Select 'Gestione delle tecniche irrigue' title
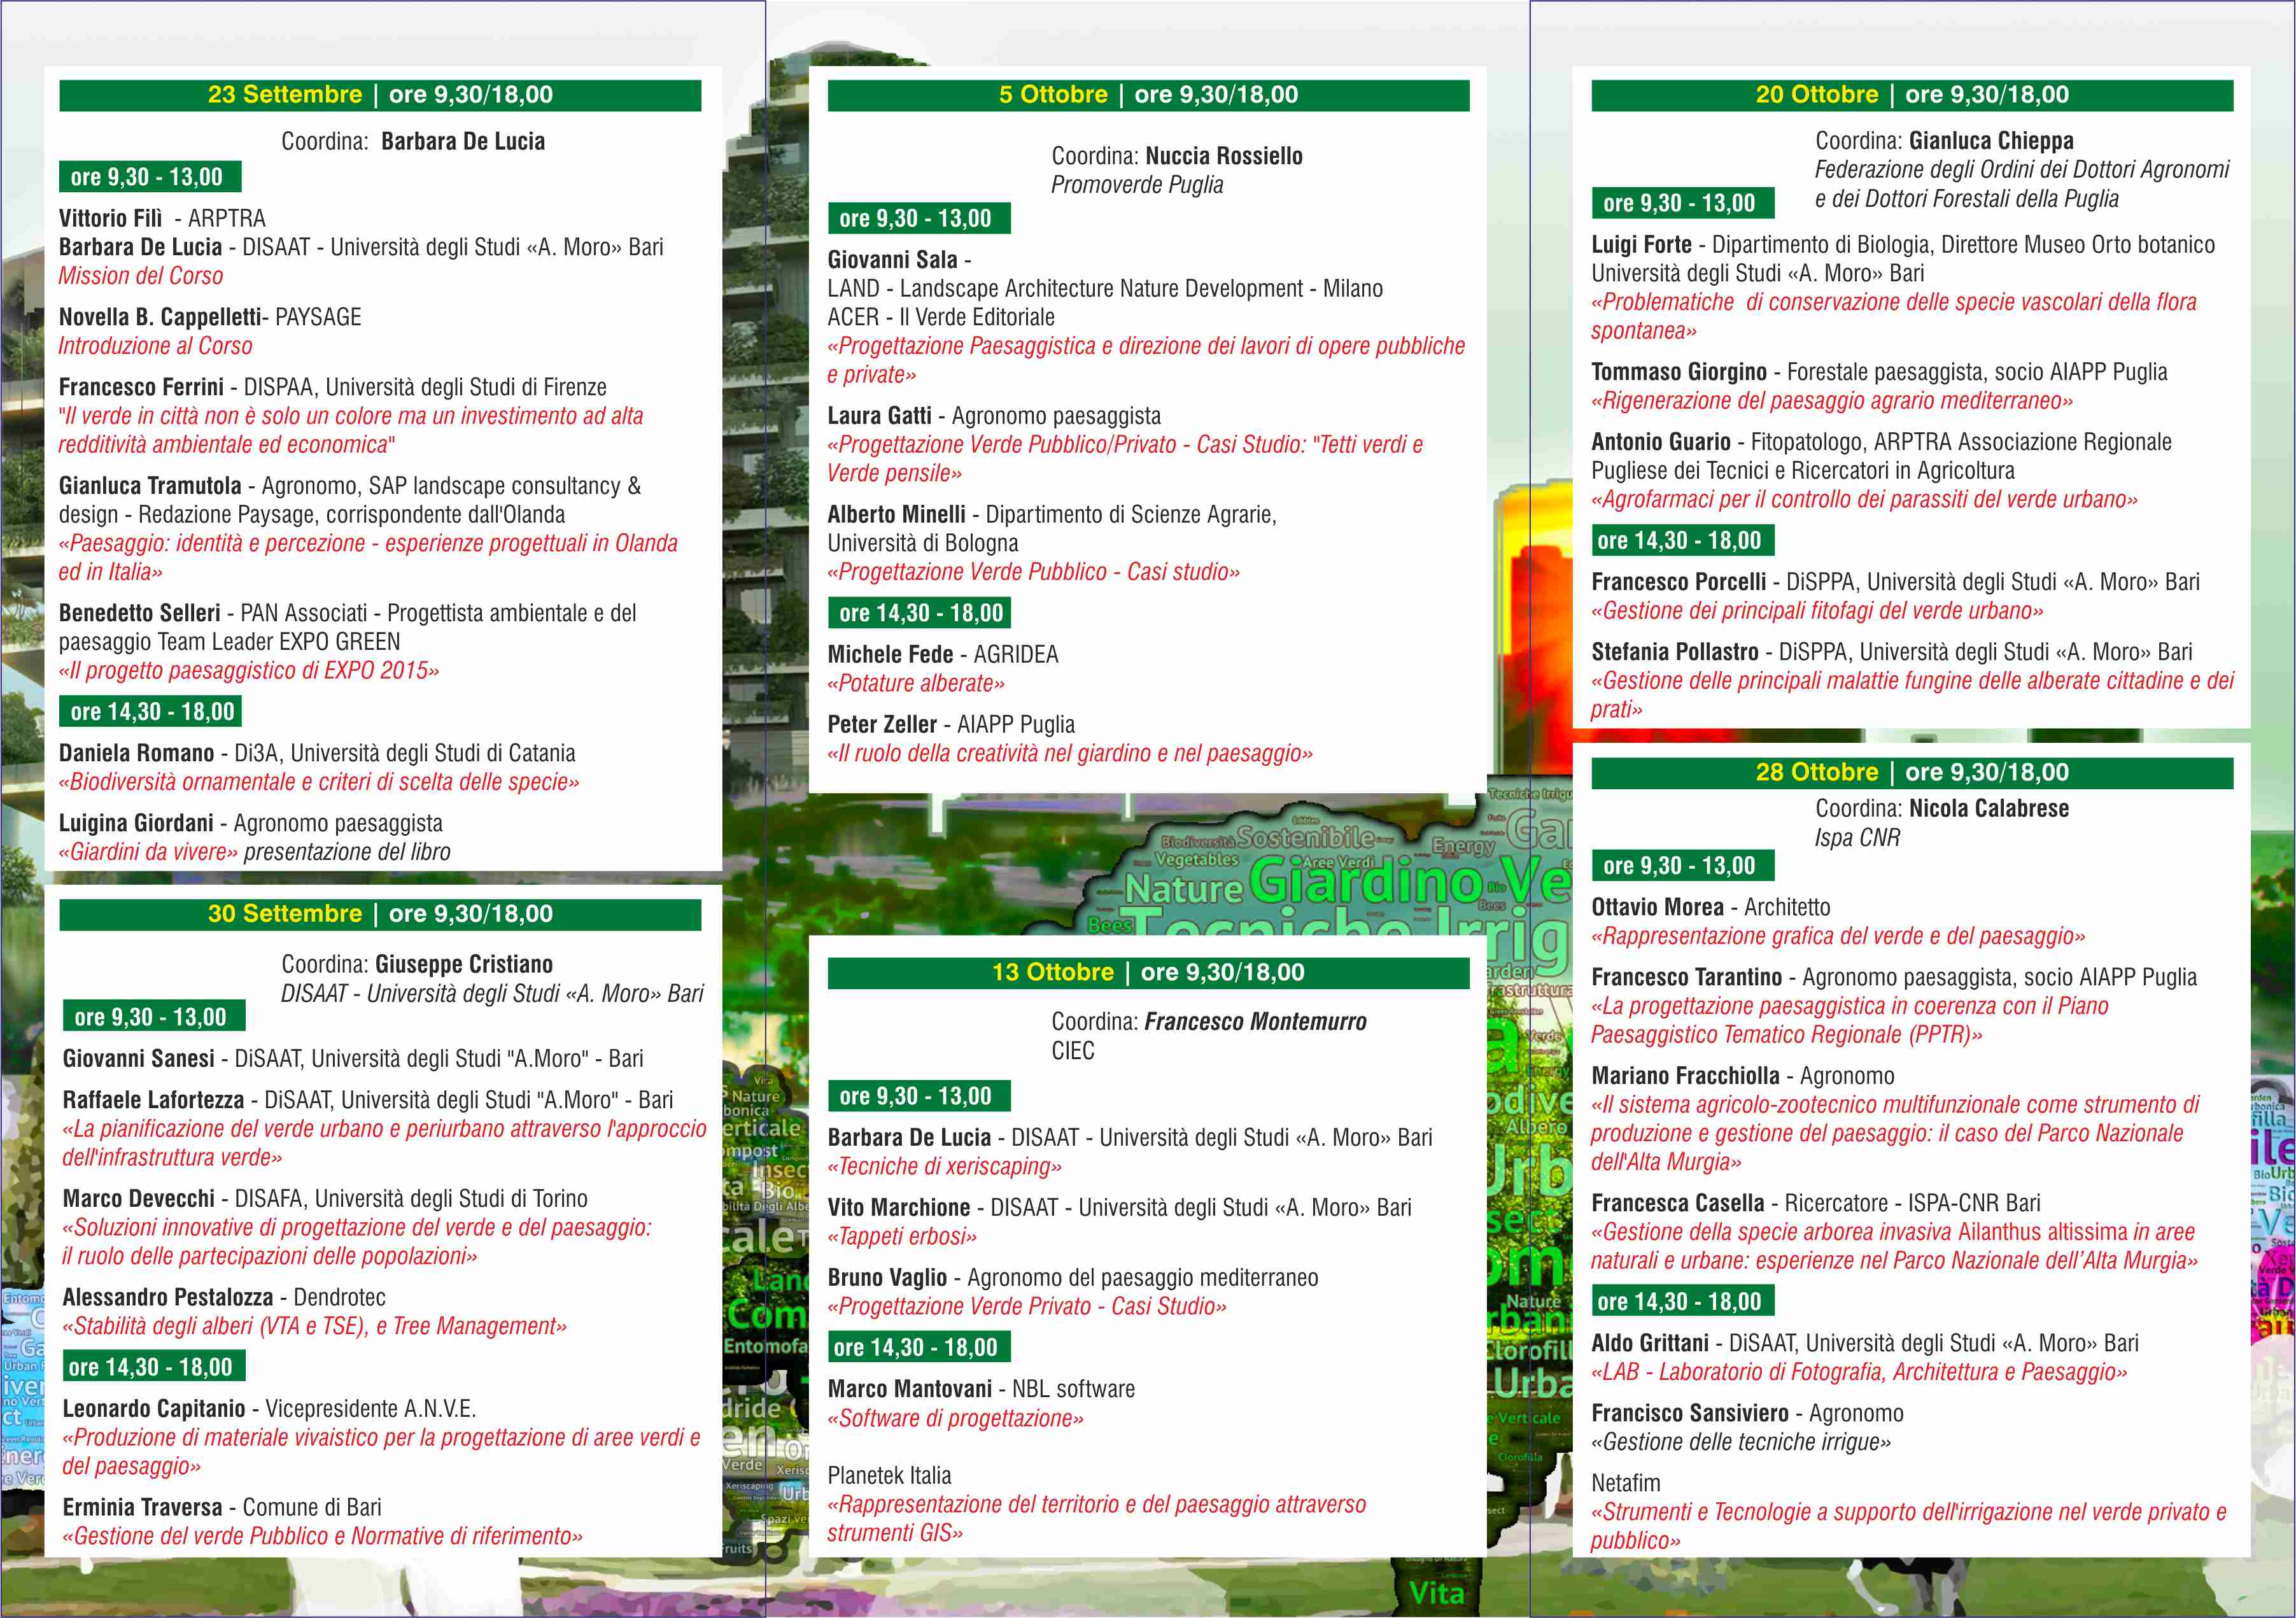Screen dimensions: 2296x1618 pyautogui.click(x=1741, y=1443)
